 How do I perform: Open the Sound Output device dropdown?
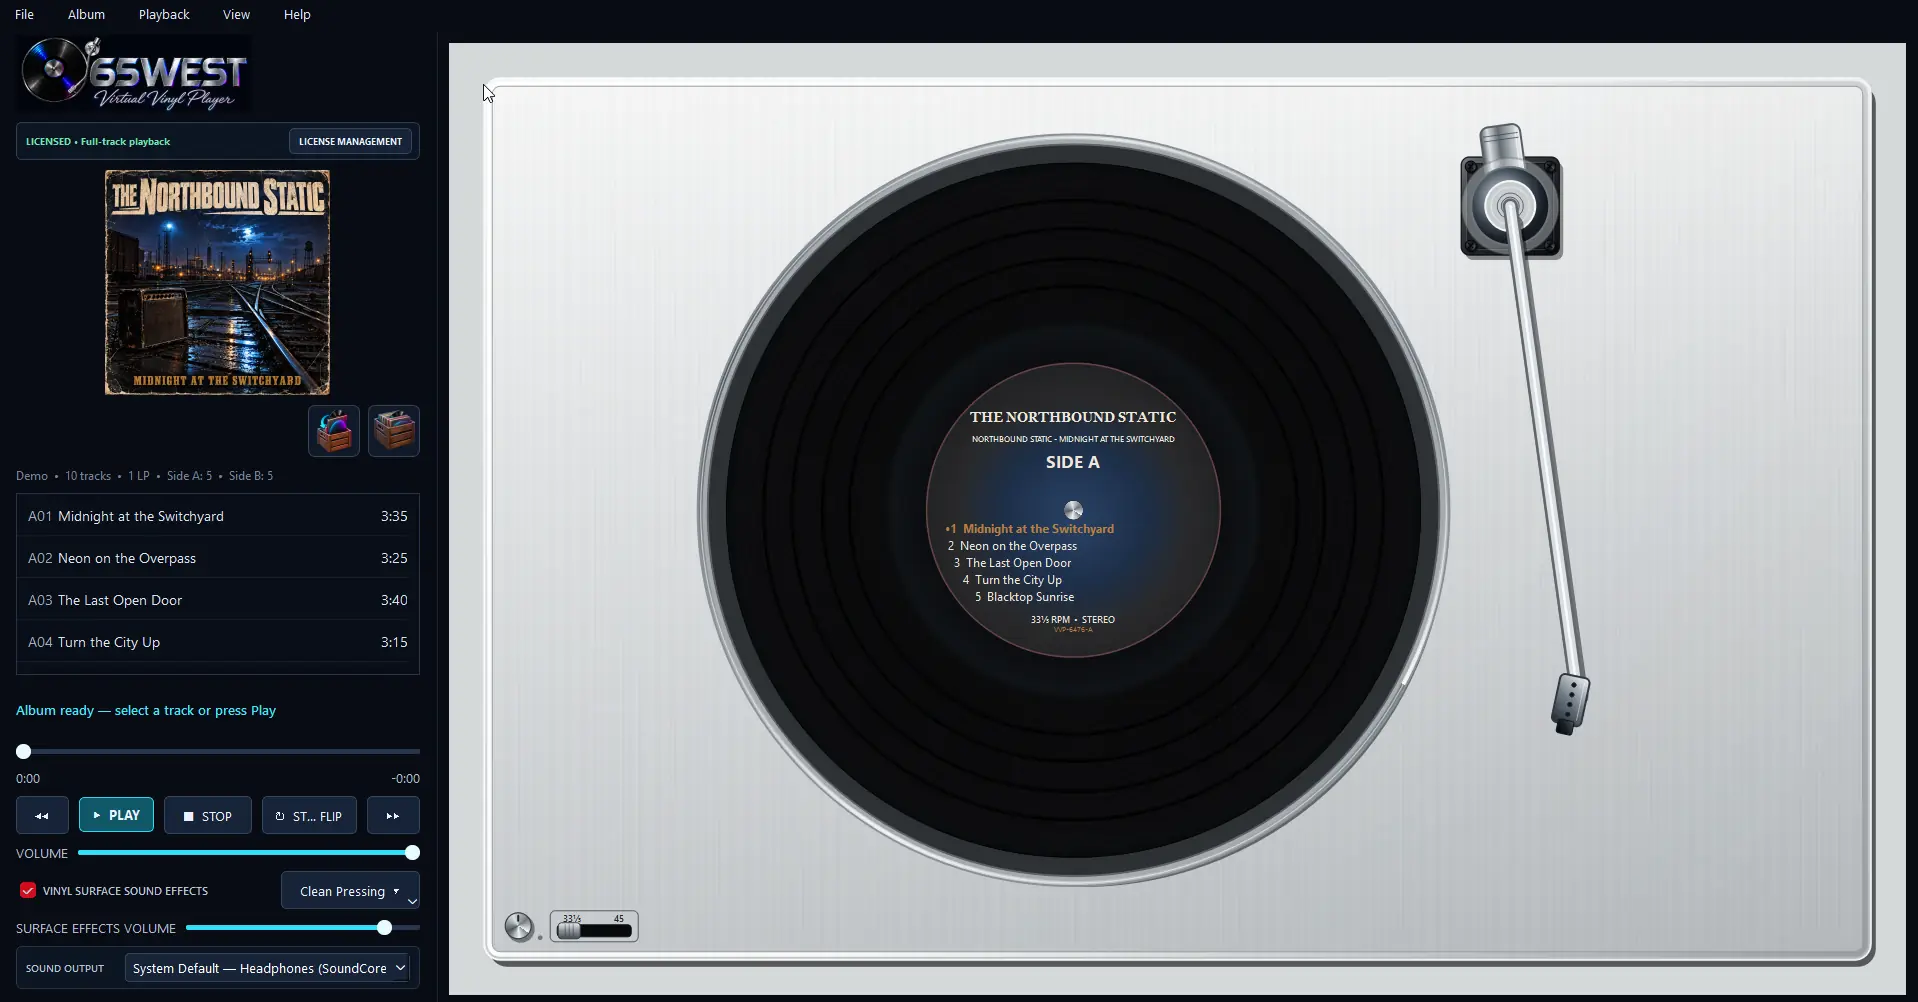point(267,968)
